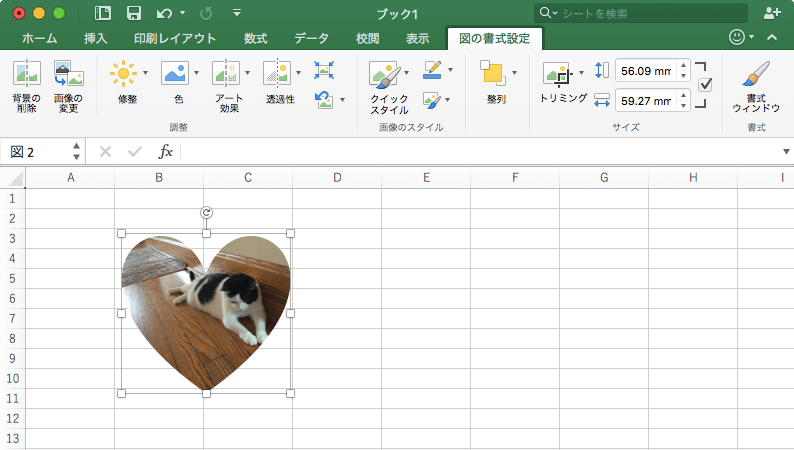Click the smiley feedback icon
This screenshot has width=794, height=450.
tap(737, 37)
